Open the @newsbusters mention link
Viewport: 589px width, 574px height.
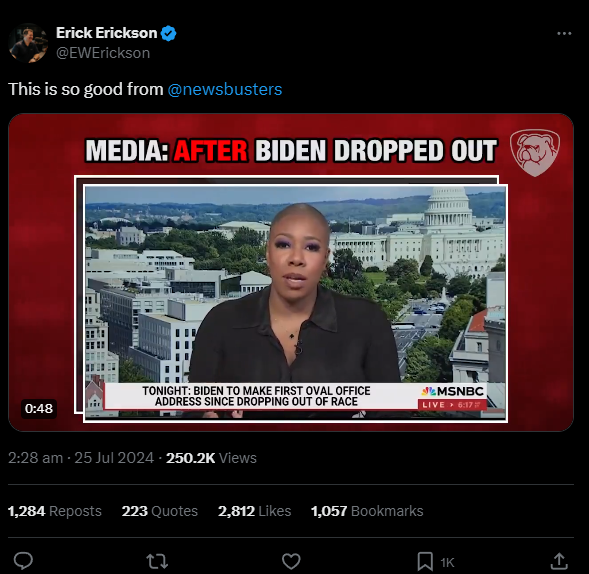click(225, 89)
